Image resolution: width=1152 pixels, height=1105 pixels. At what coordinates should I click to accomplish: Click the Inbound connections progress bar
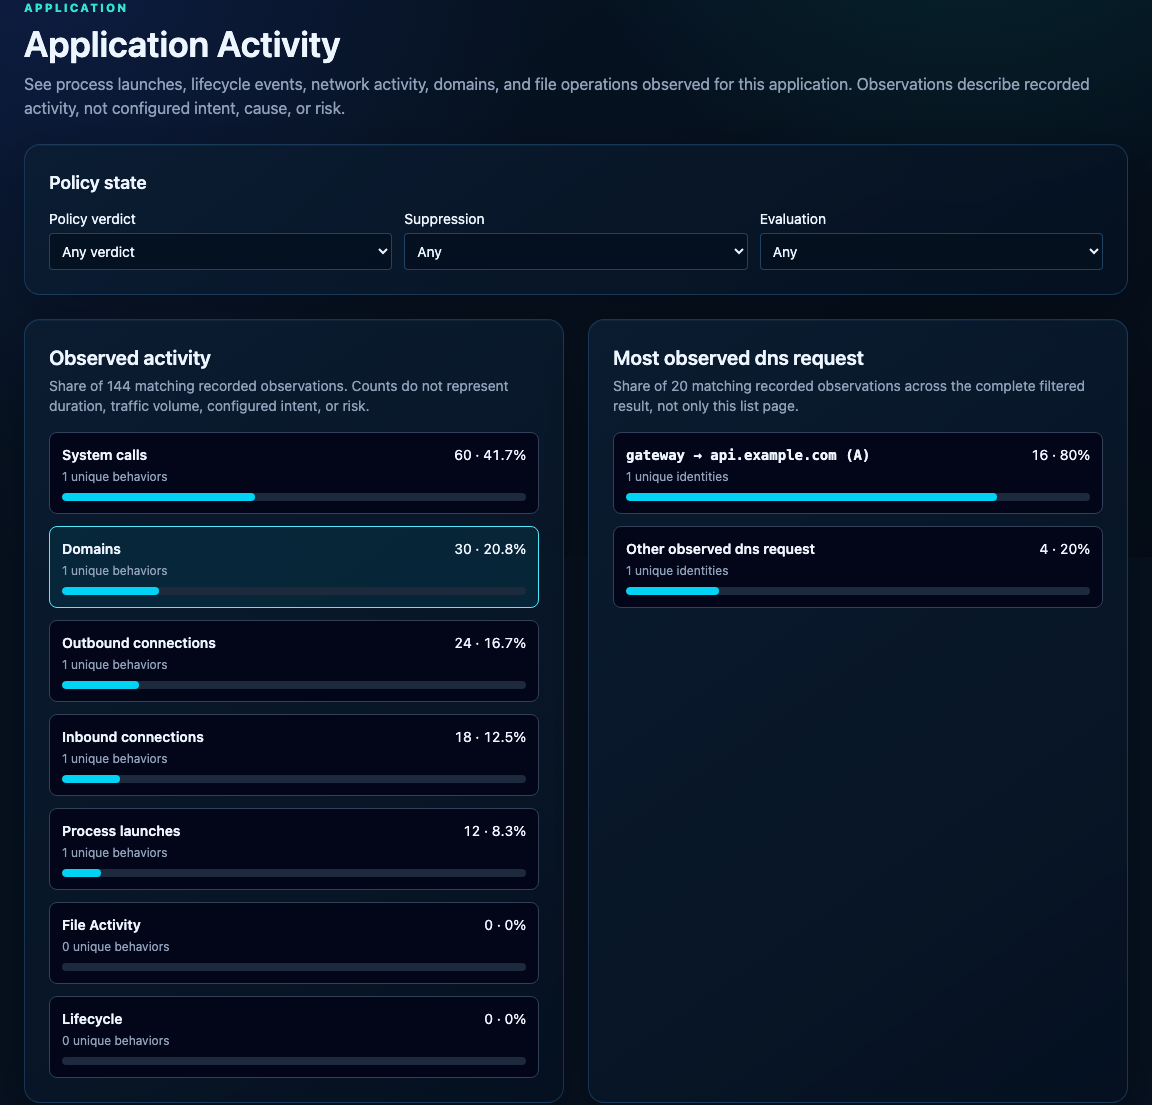[x=294, y=780]
